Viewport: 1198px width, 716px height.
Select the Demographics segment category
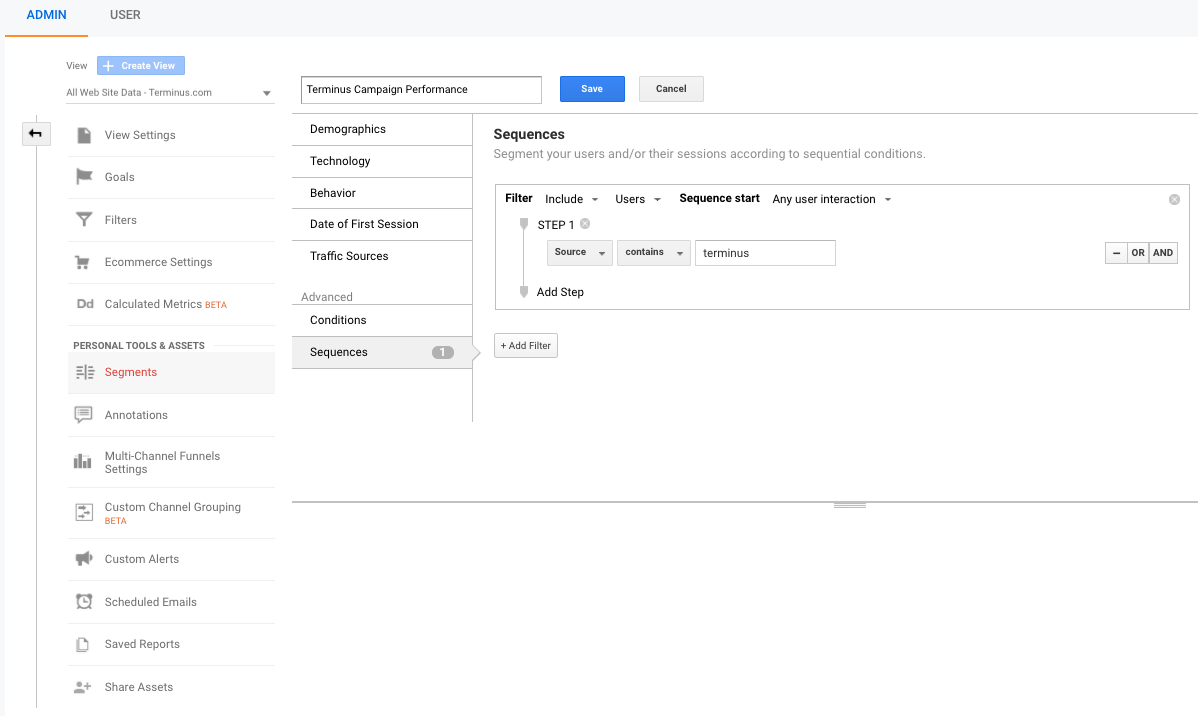[x=382, y=129]
